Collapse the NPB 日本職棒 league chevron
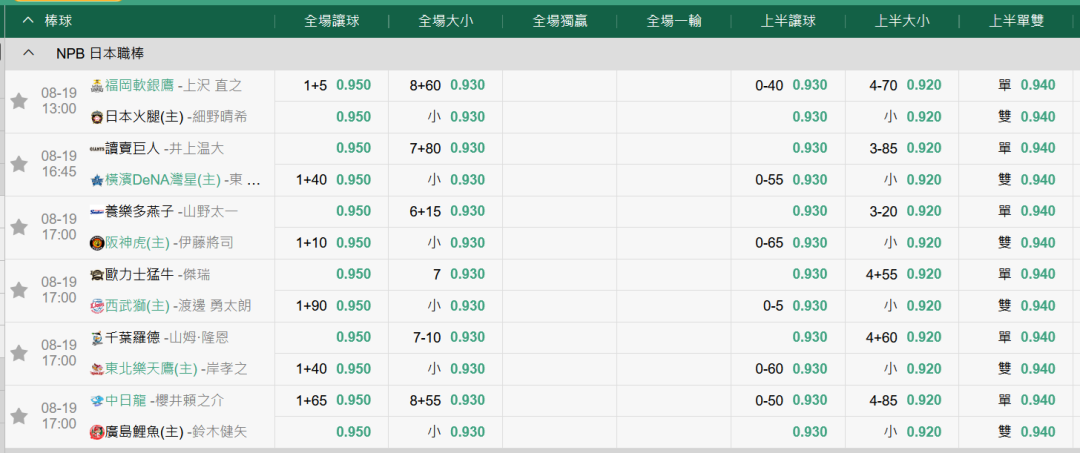The height and width of the screenshot is (453, 1080). 28,53
